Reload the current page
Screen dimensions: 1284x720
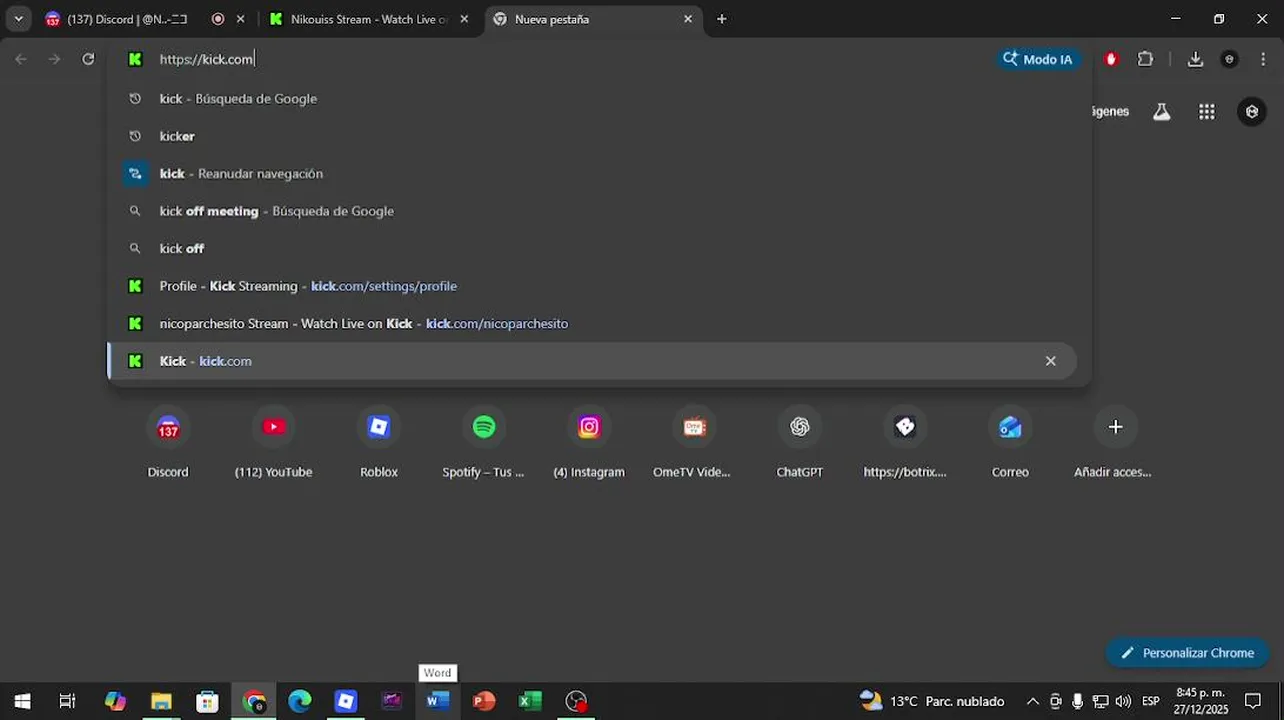coord(88,59)
